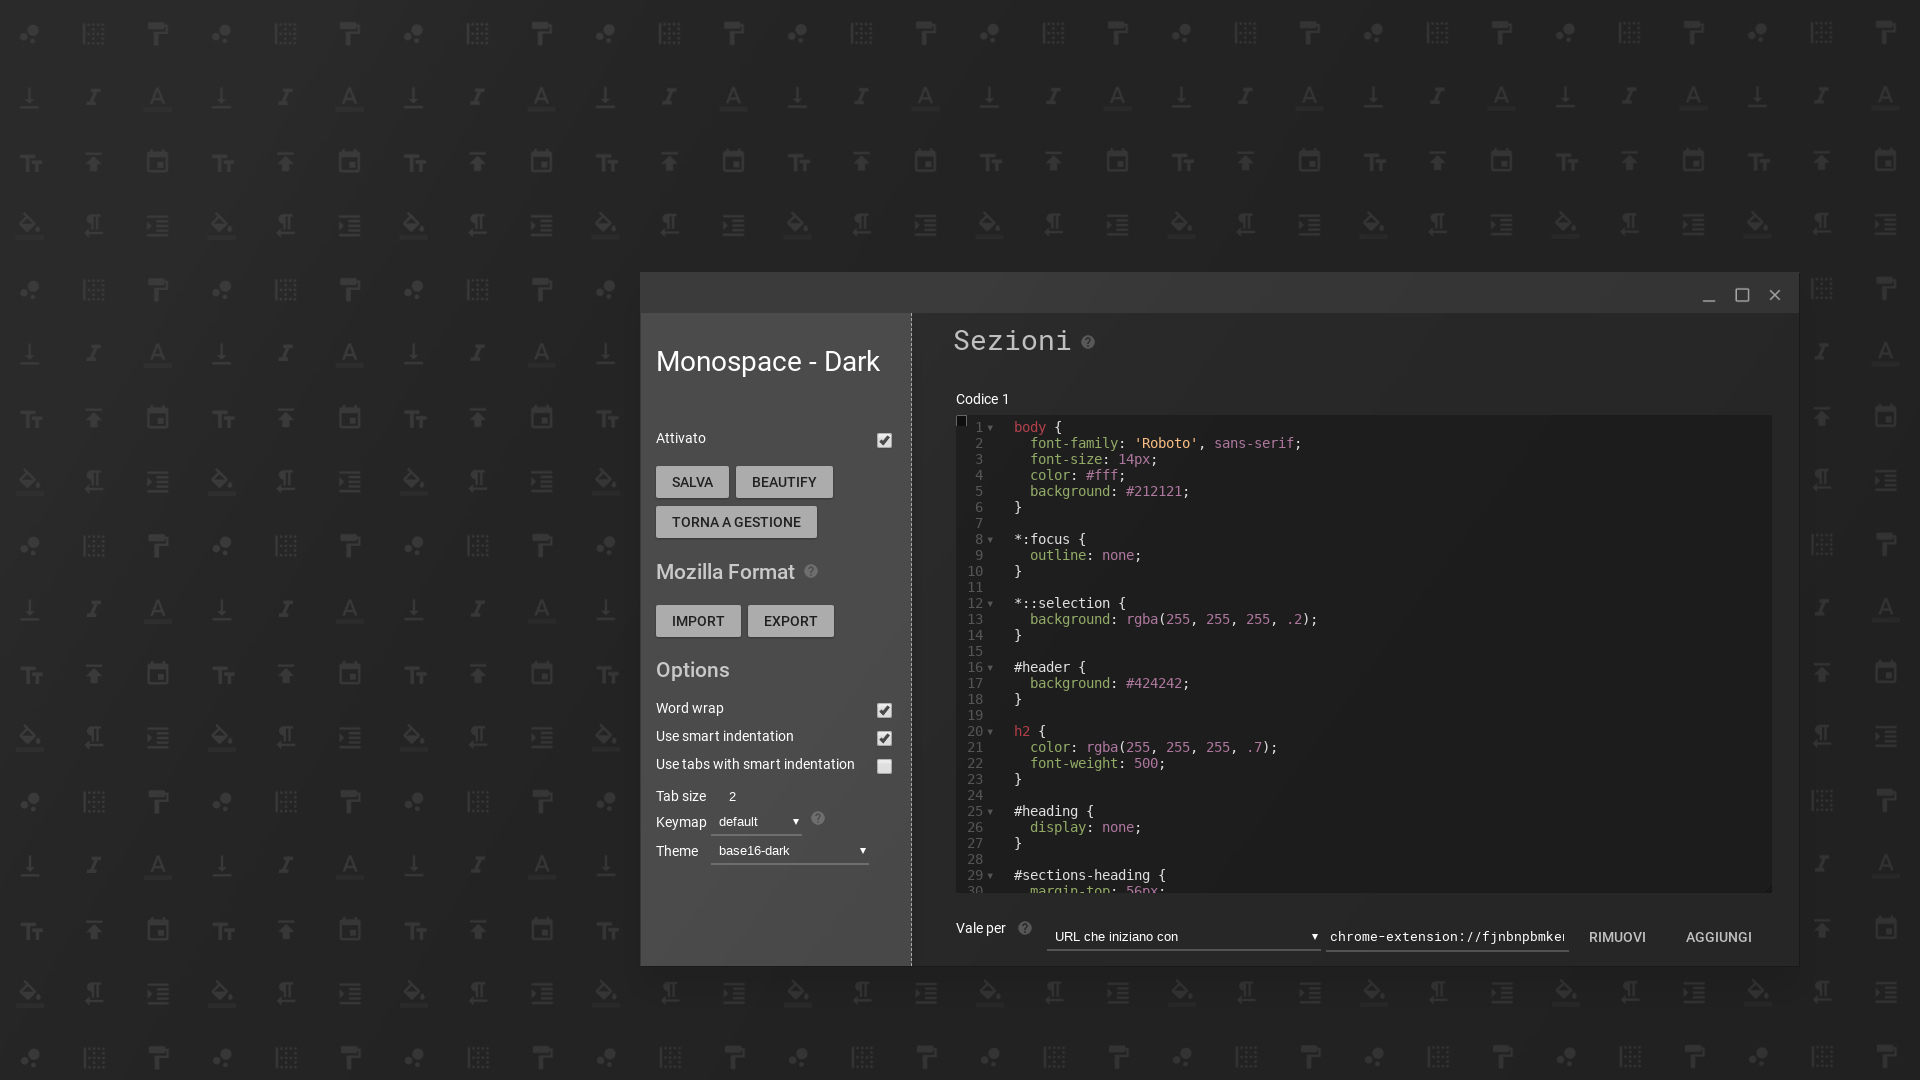Click the chrome-extension URL input field

(1446, 937)
